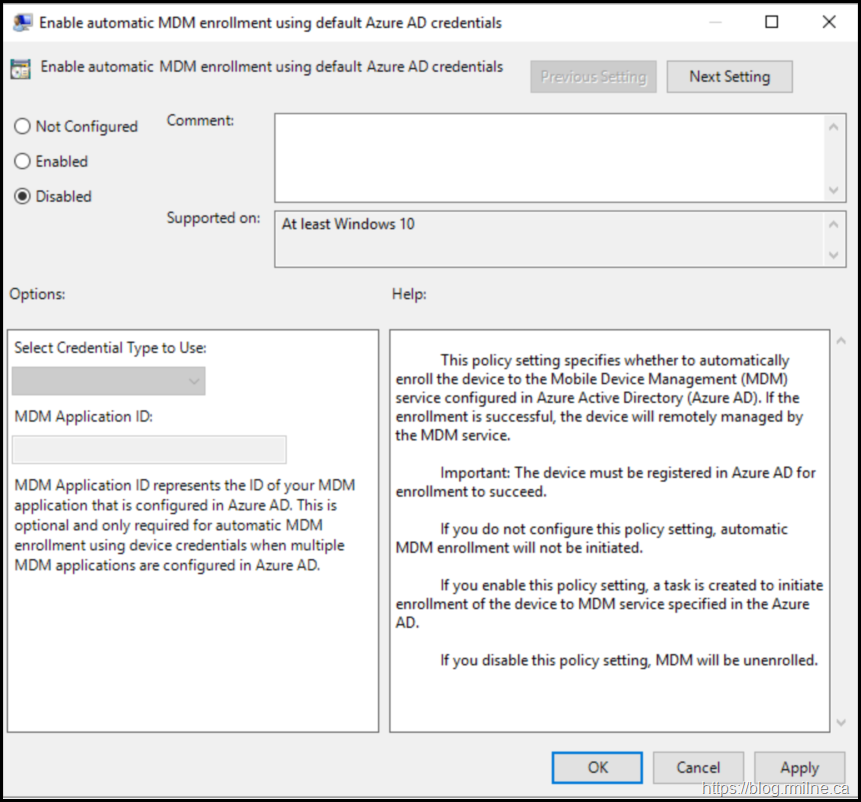Apply the policy setting changes

pos(799,768)
